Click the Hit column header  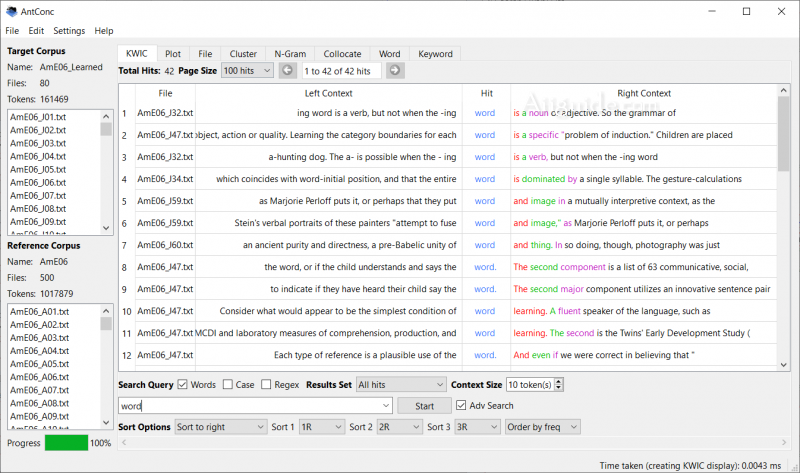pyautogui.click(x=487, y=93)
